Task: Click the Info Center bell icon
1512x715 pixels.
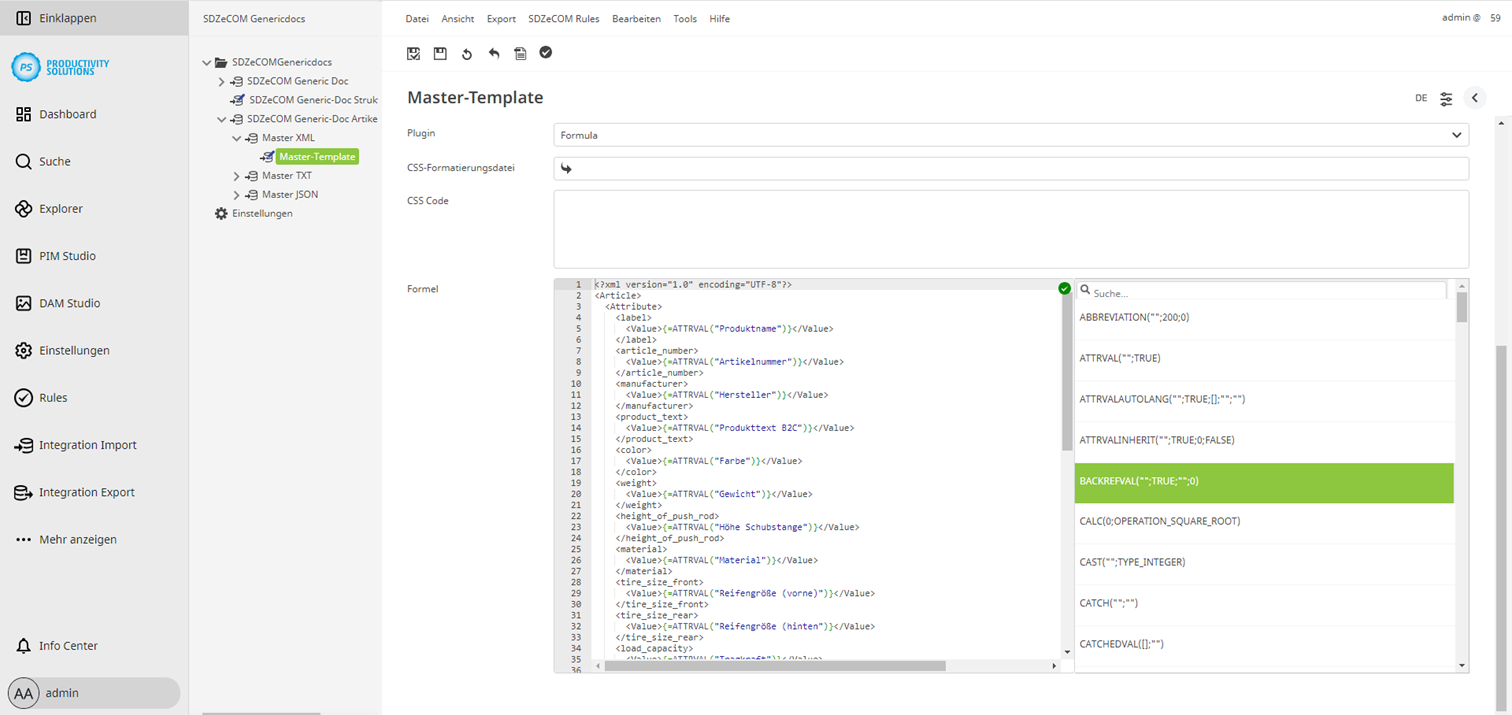Action: click(x=22, y=645)
